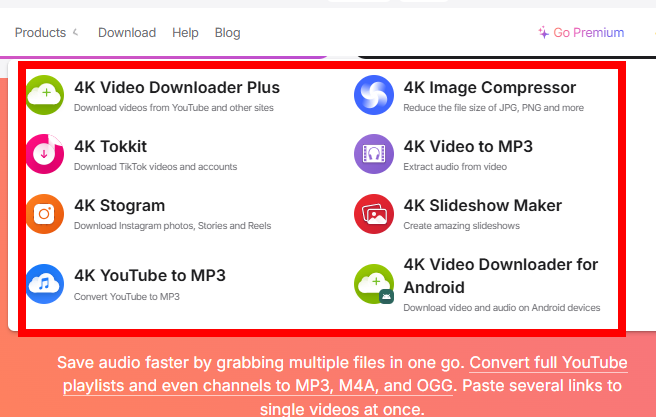Open the Download page
The height and width of the screenshot is (417, 656).
[x=127, y=33]
